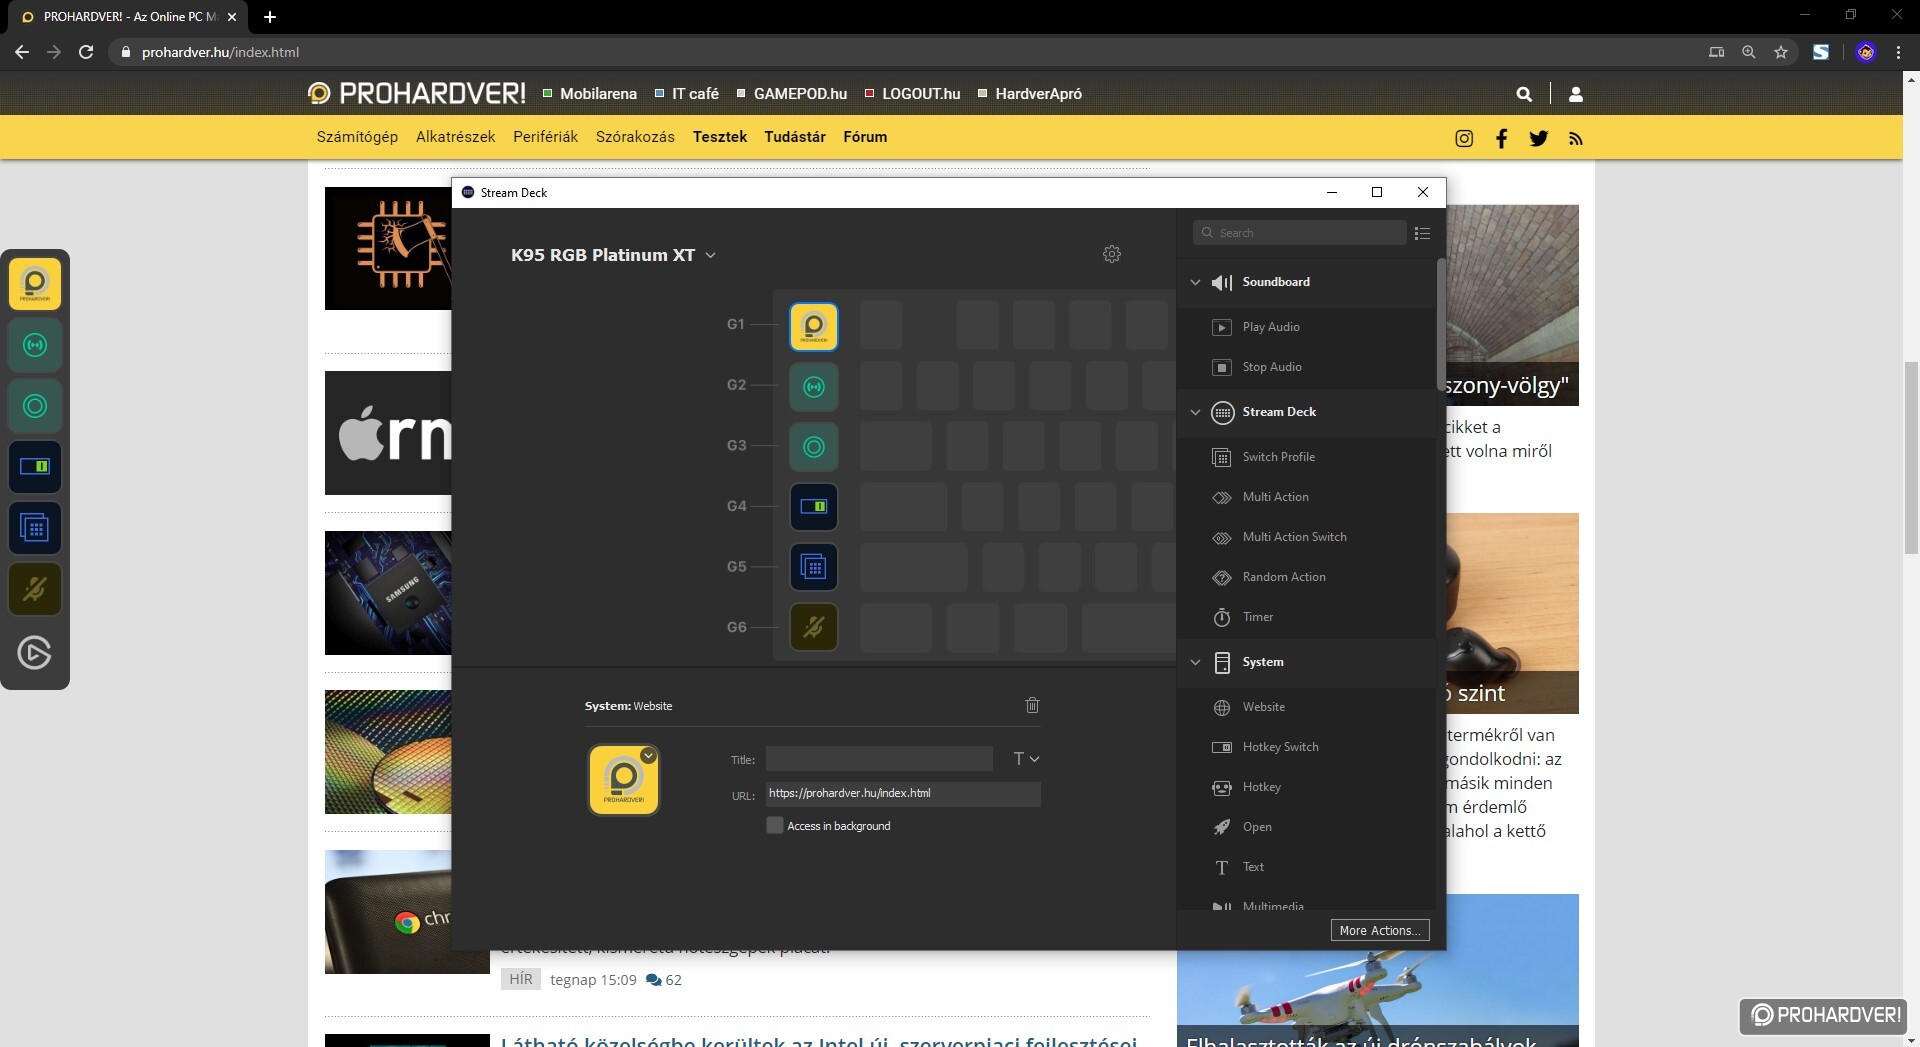Click muted mic icon in left overlay bar
Image resolution: width=1920 pixels, height=1047 pixels.
(x=35, y=589)
